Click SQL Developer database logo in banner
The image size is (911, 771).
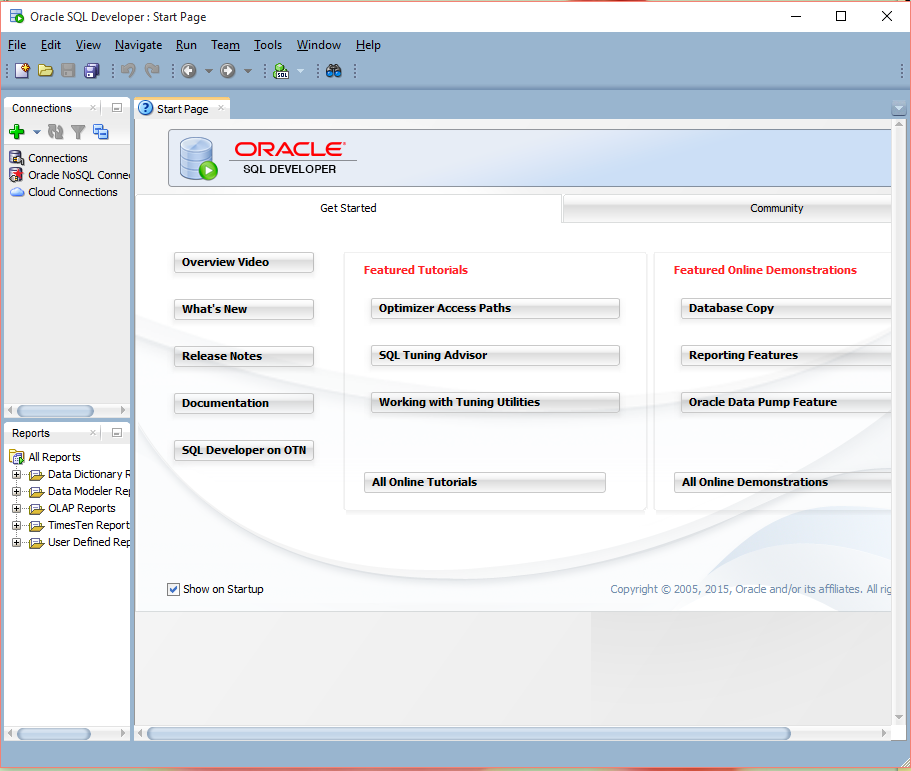(199, 158)
